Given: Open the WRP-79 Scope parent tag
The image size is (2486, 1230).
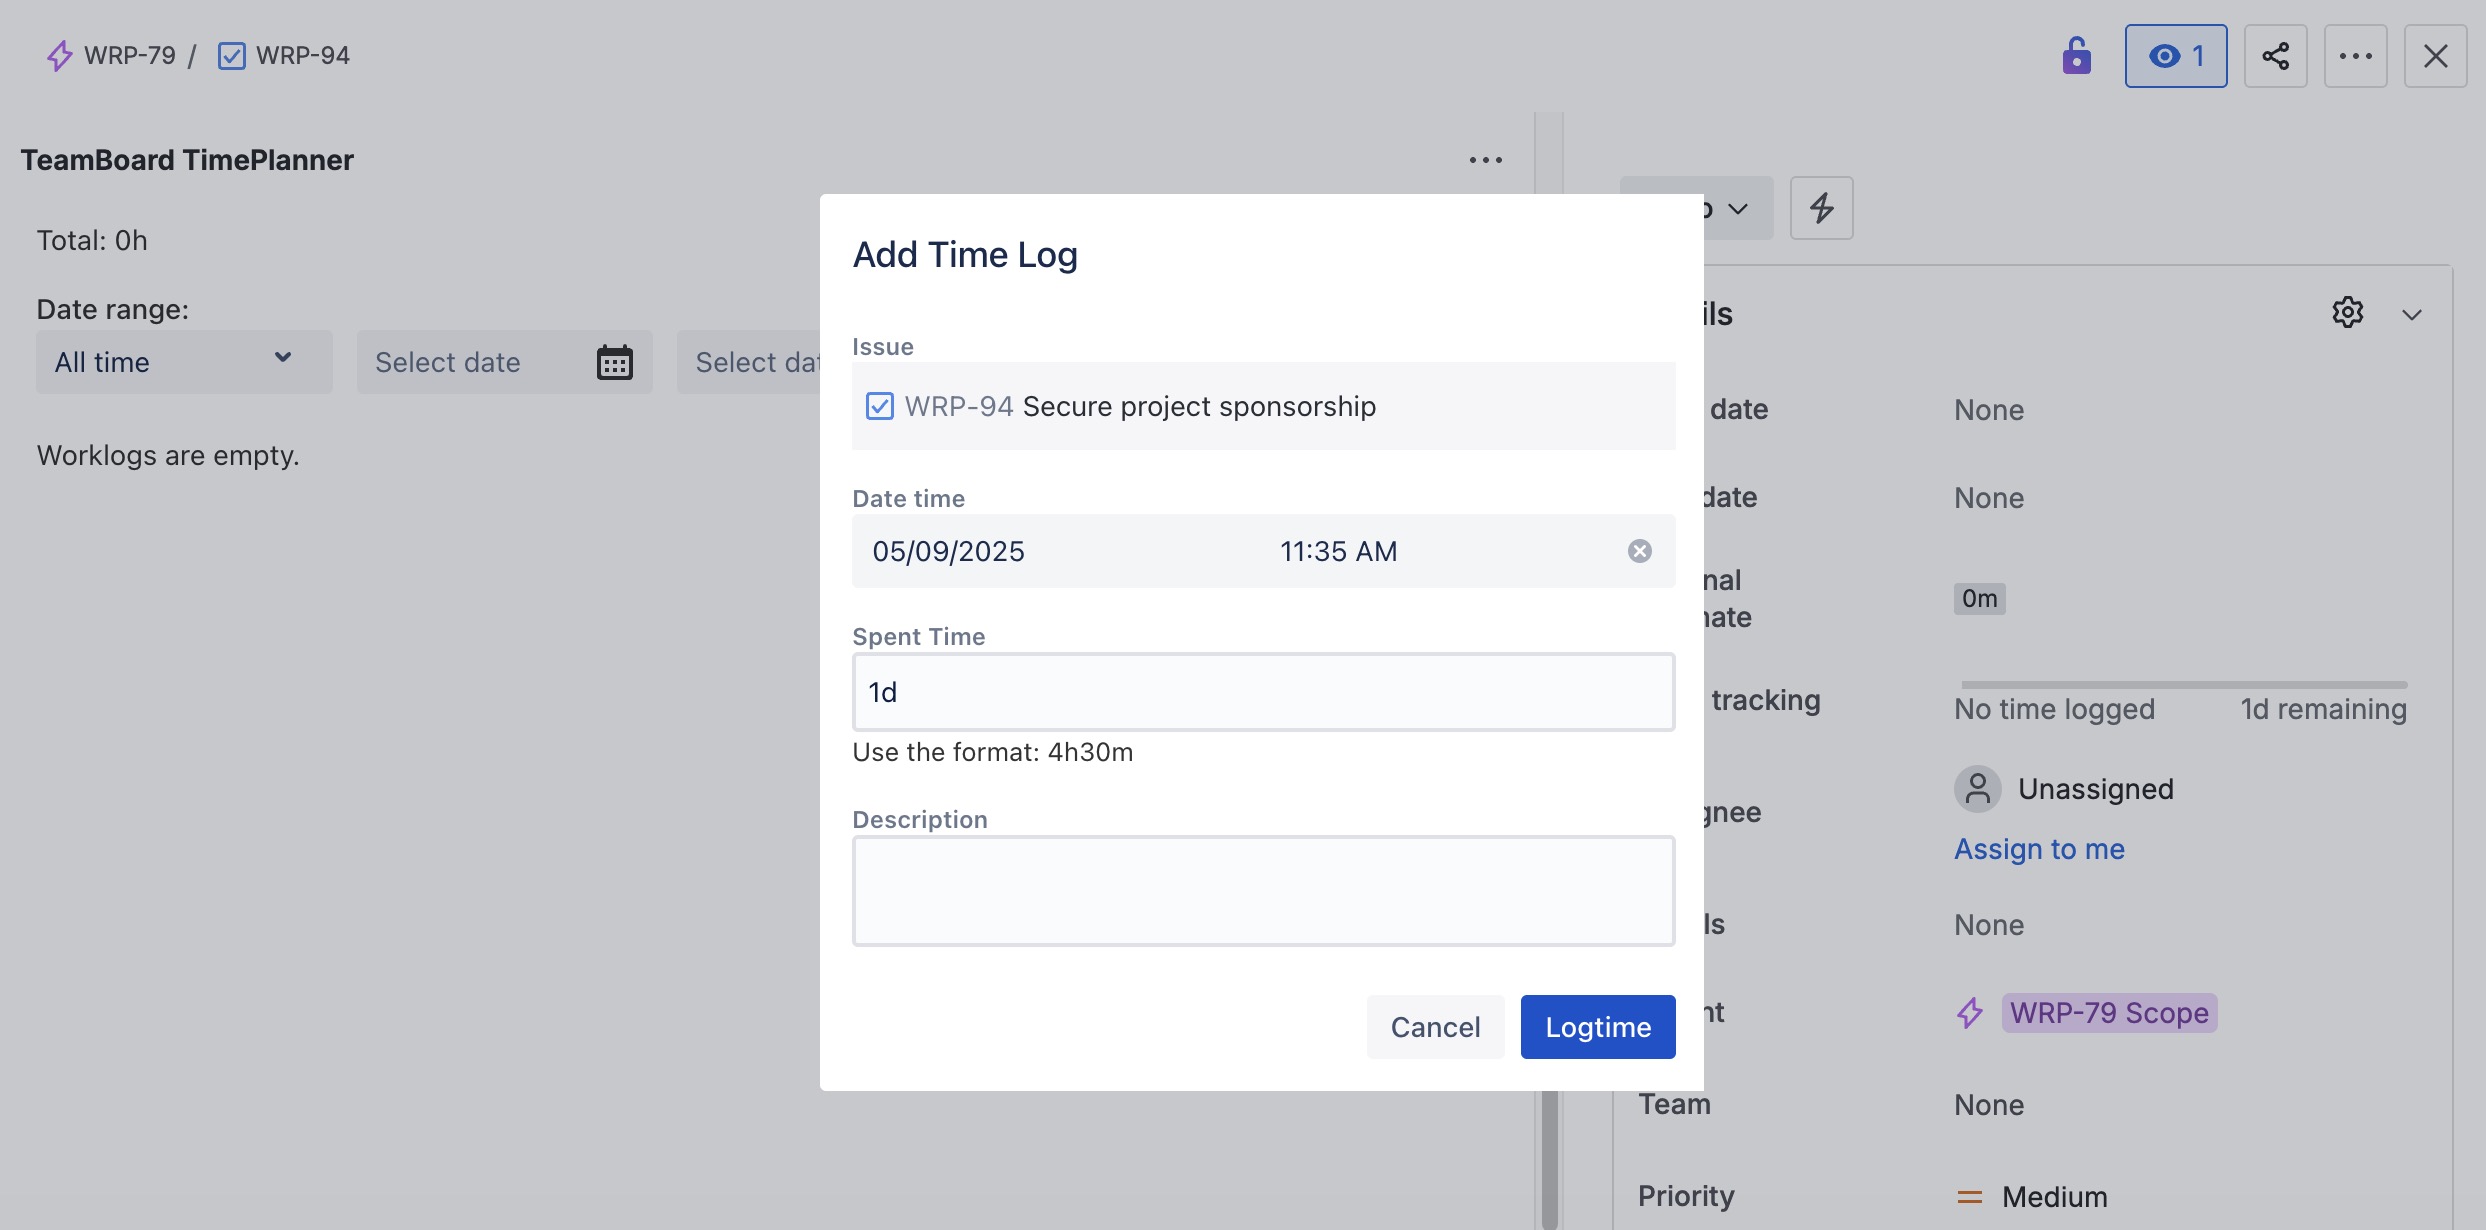Looking at the screenshot, I should pos(2108,1013).
